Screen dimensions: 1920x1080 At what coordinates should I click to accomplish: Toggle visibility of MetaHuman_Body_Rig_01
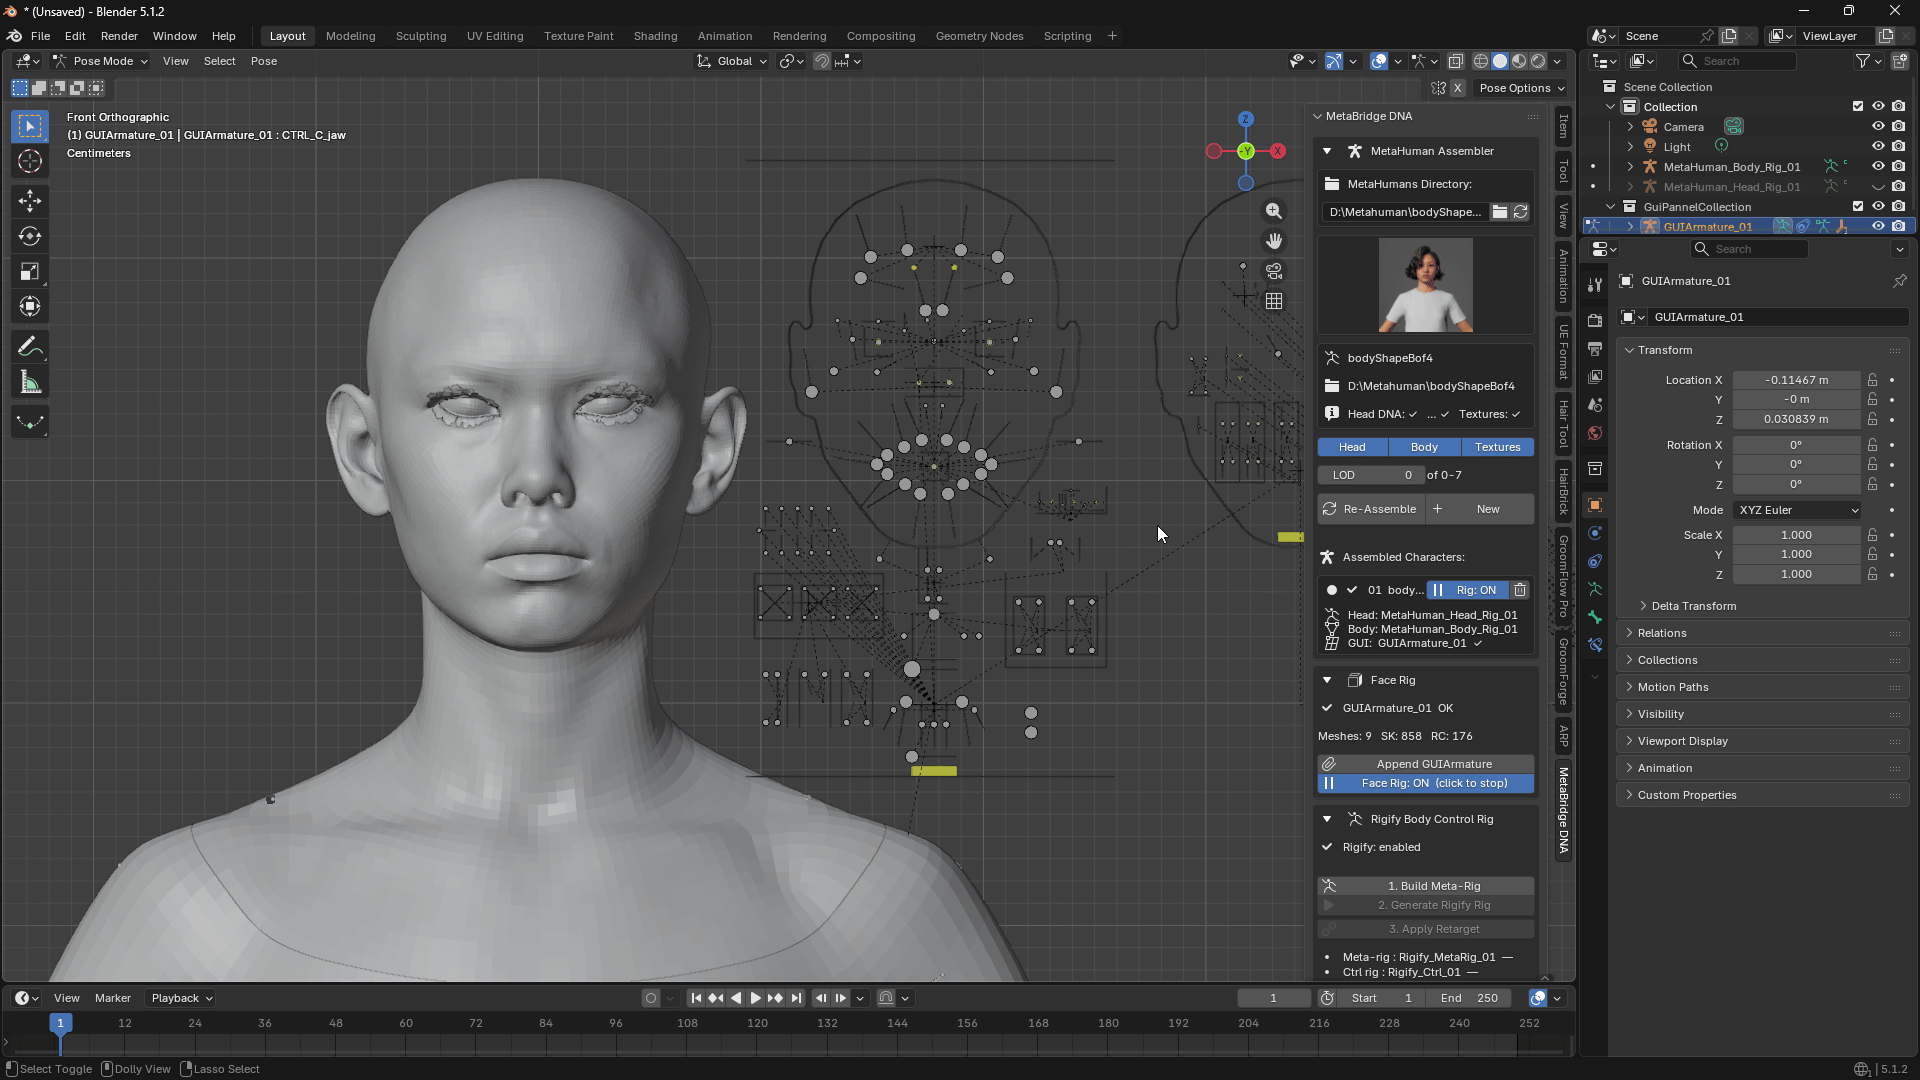click(1878, 167)
